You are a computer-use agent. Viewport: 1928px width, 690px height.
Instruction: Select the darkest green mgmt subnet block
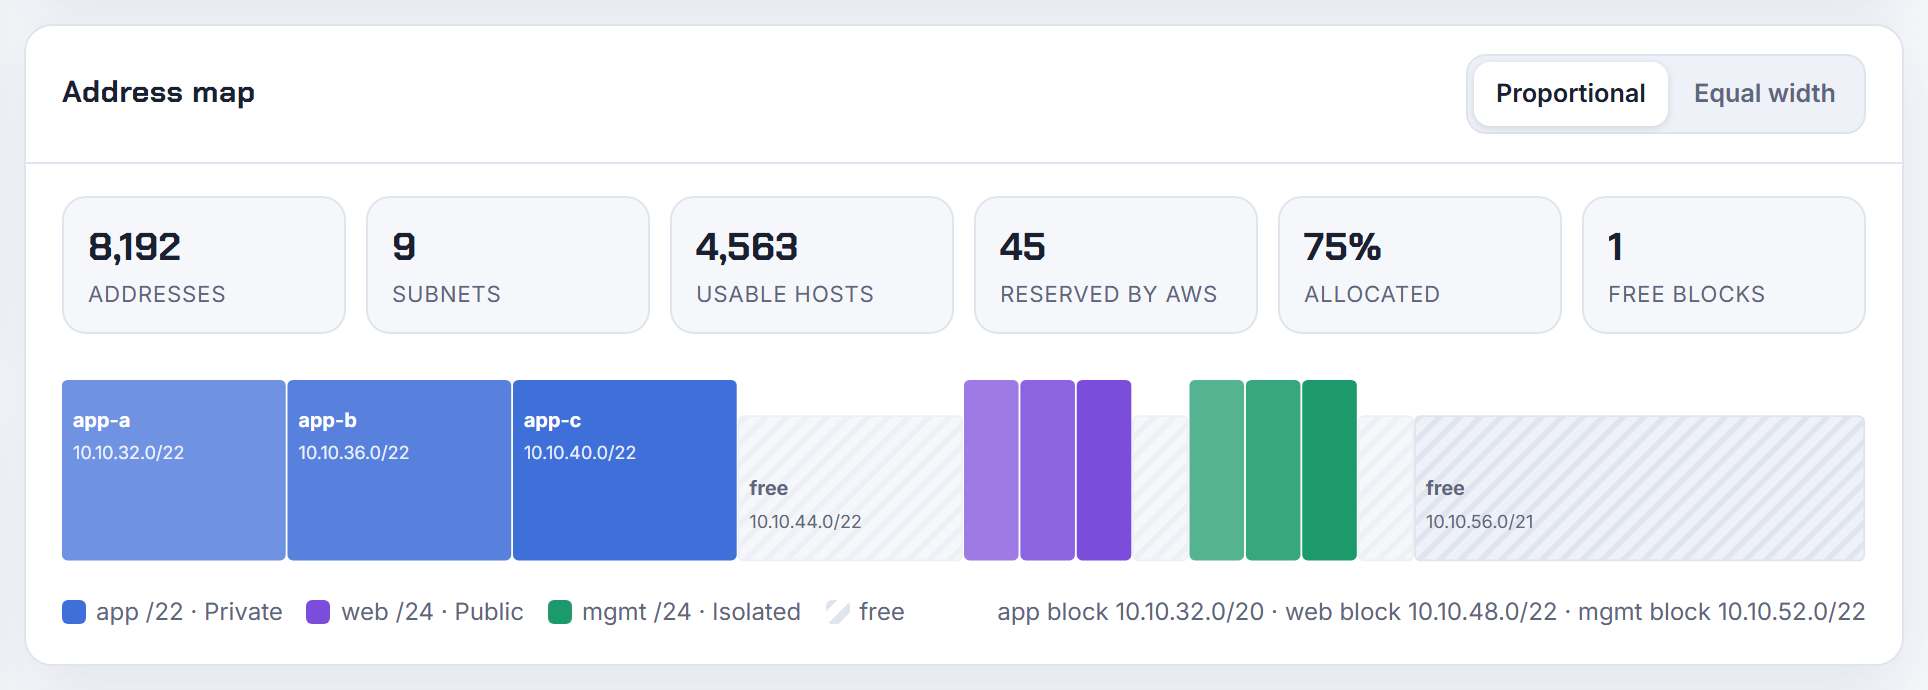pyautogui.click(x=1330, y=470)
